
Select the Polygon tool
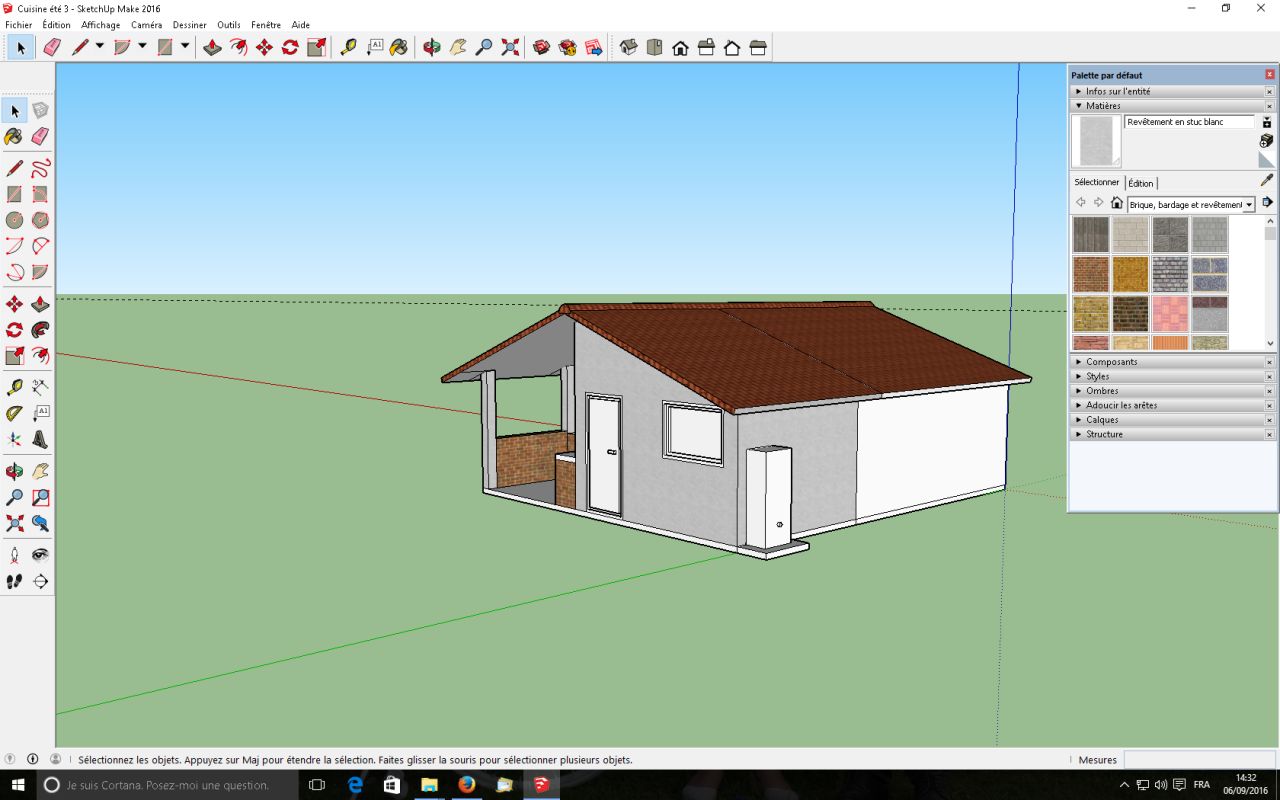pos(40,220)
